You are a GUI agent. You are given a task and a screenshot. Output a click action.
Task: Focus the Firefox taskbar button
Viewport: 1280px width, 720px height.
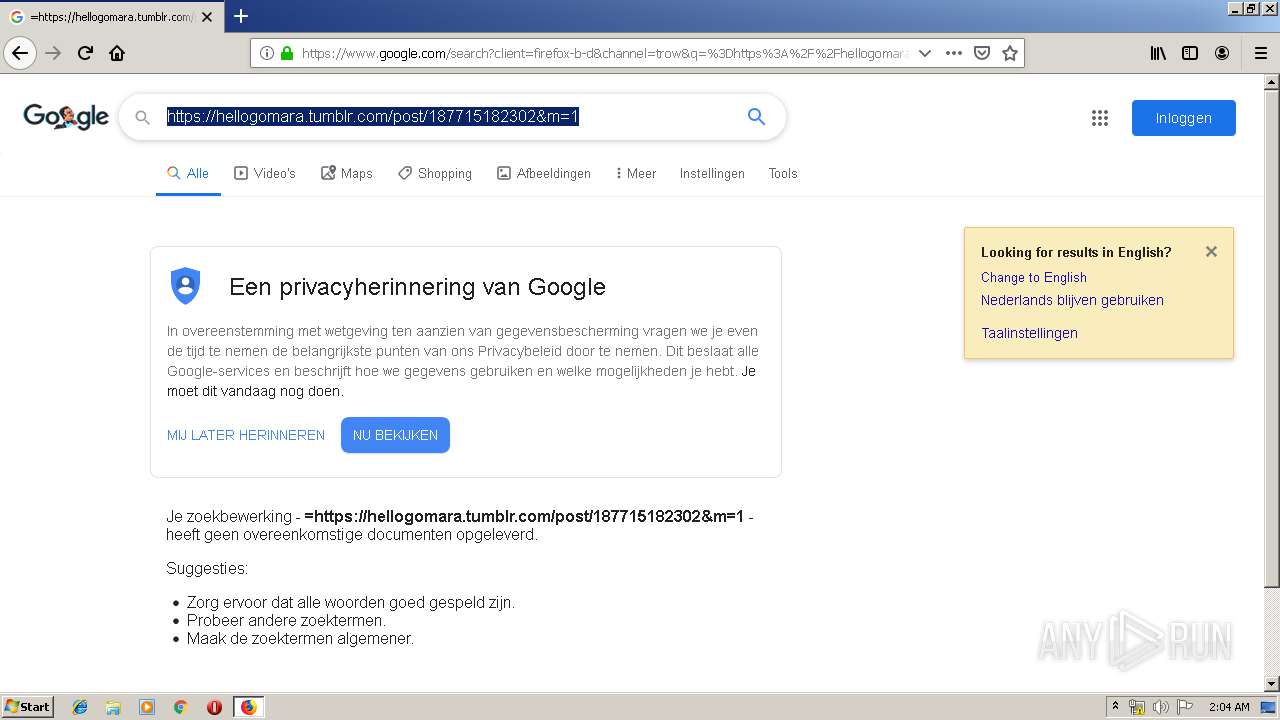tap(248, 707)
